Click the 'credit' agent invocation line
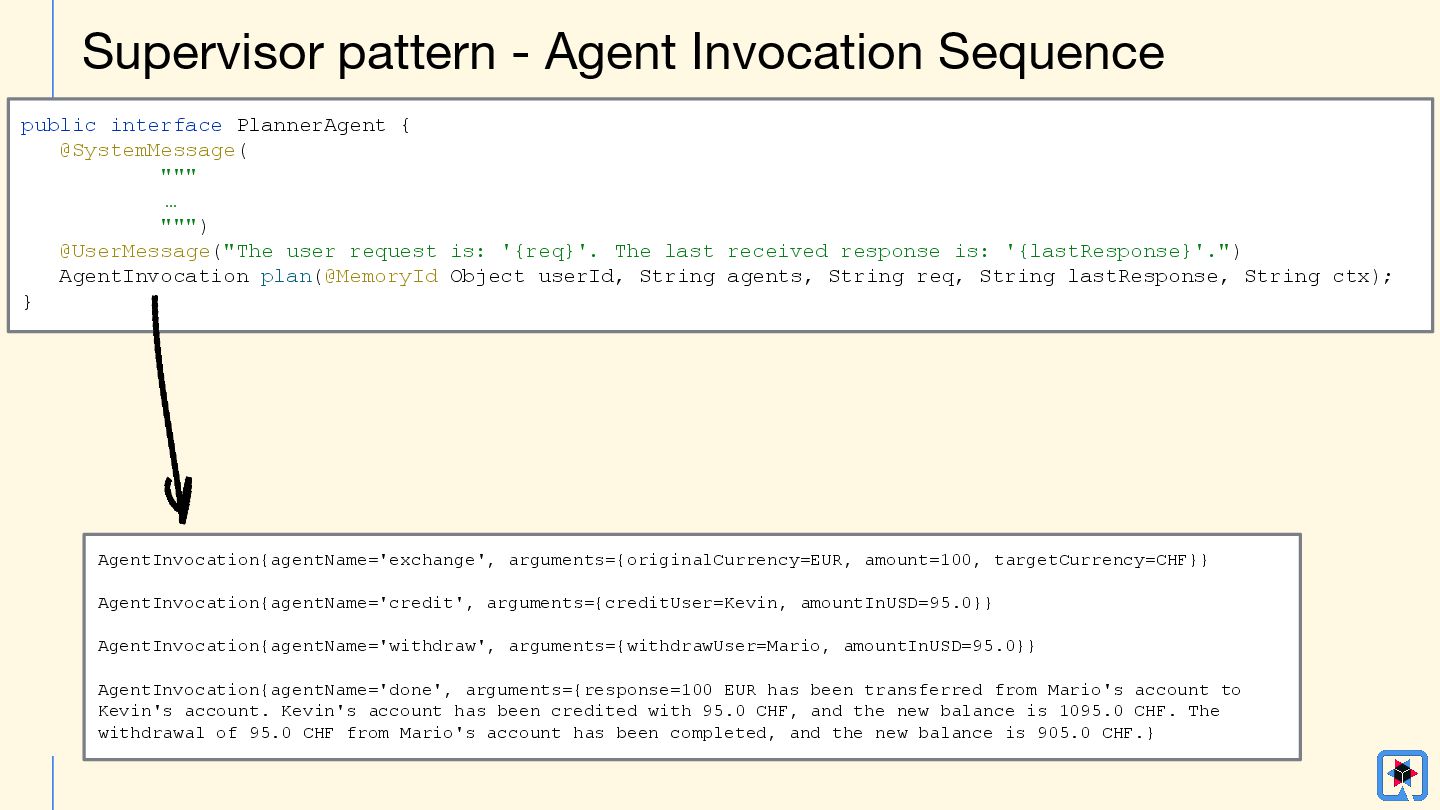1440x810 pixels. coord(545,603)
